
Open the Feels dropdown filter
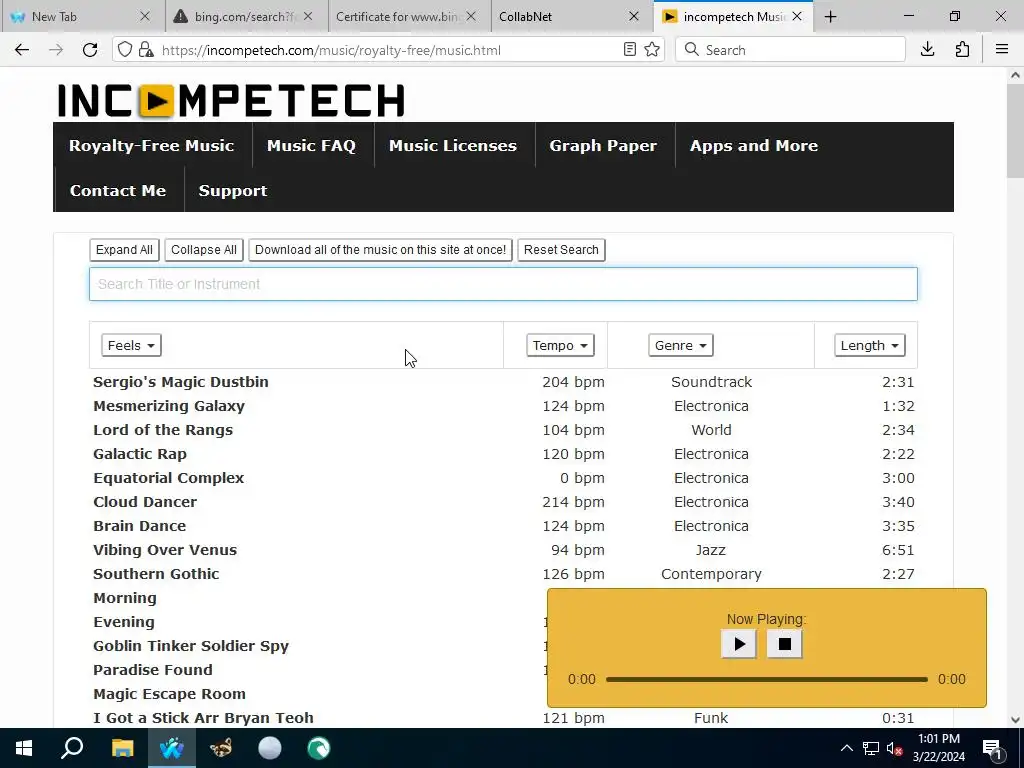(131, 345)
